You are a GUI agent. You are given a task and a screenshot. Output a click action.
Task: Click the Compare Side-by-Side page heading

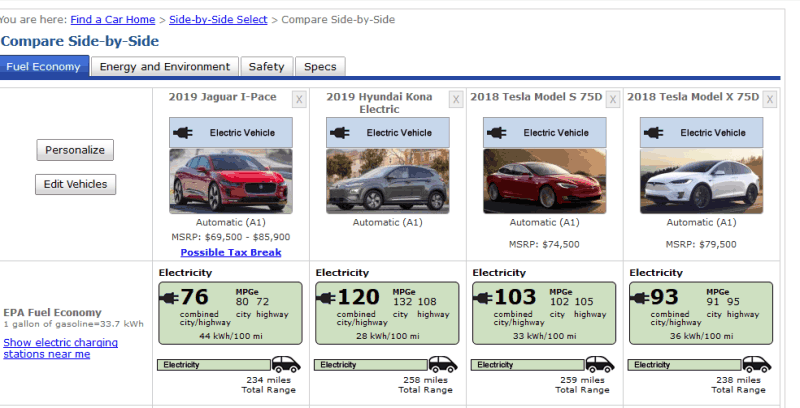tap(80, 41)
